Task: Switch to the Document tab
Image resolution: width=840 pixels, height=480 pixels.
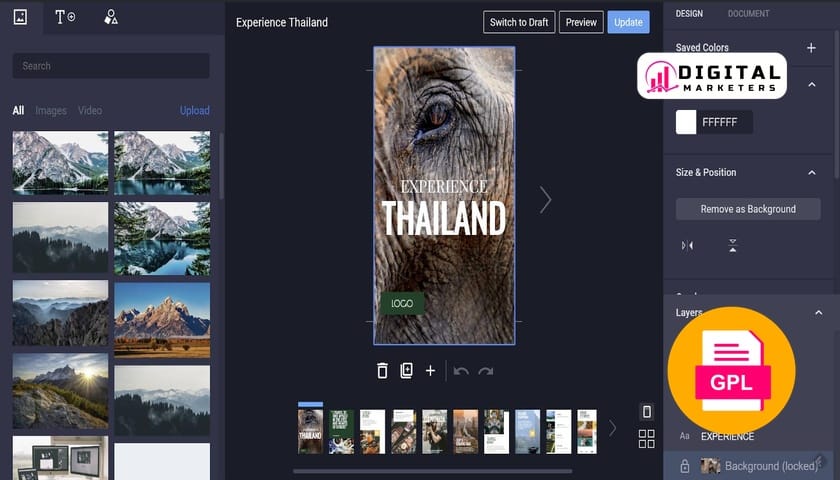Action: click(748, 14)
